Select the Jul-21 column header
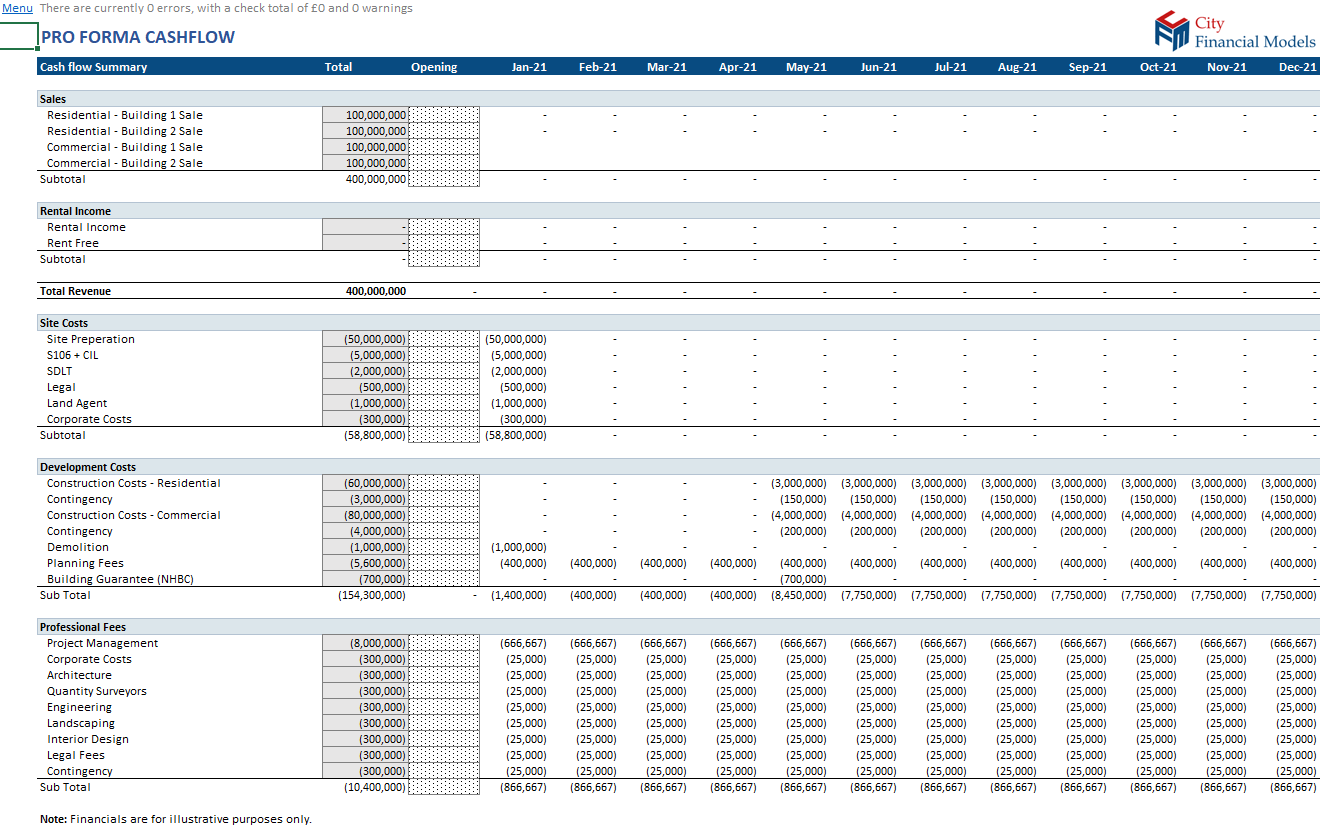1328x829 pixels. (950, 67)
